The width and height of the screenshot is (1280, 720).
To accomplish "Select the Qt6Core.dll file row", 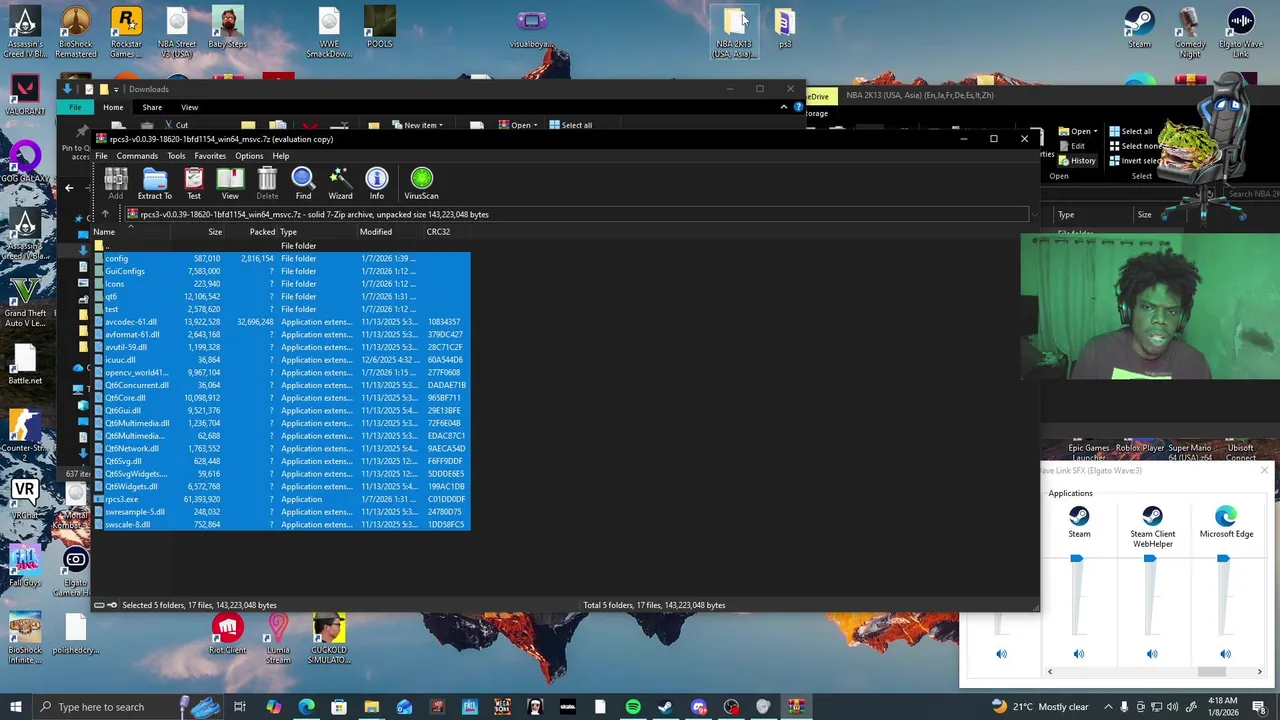I will coord(281,398).
